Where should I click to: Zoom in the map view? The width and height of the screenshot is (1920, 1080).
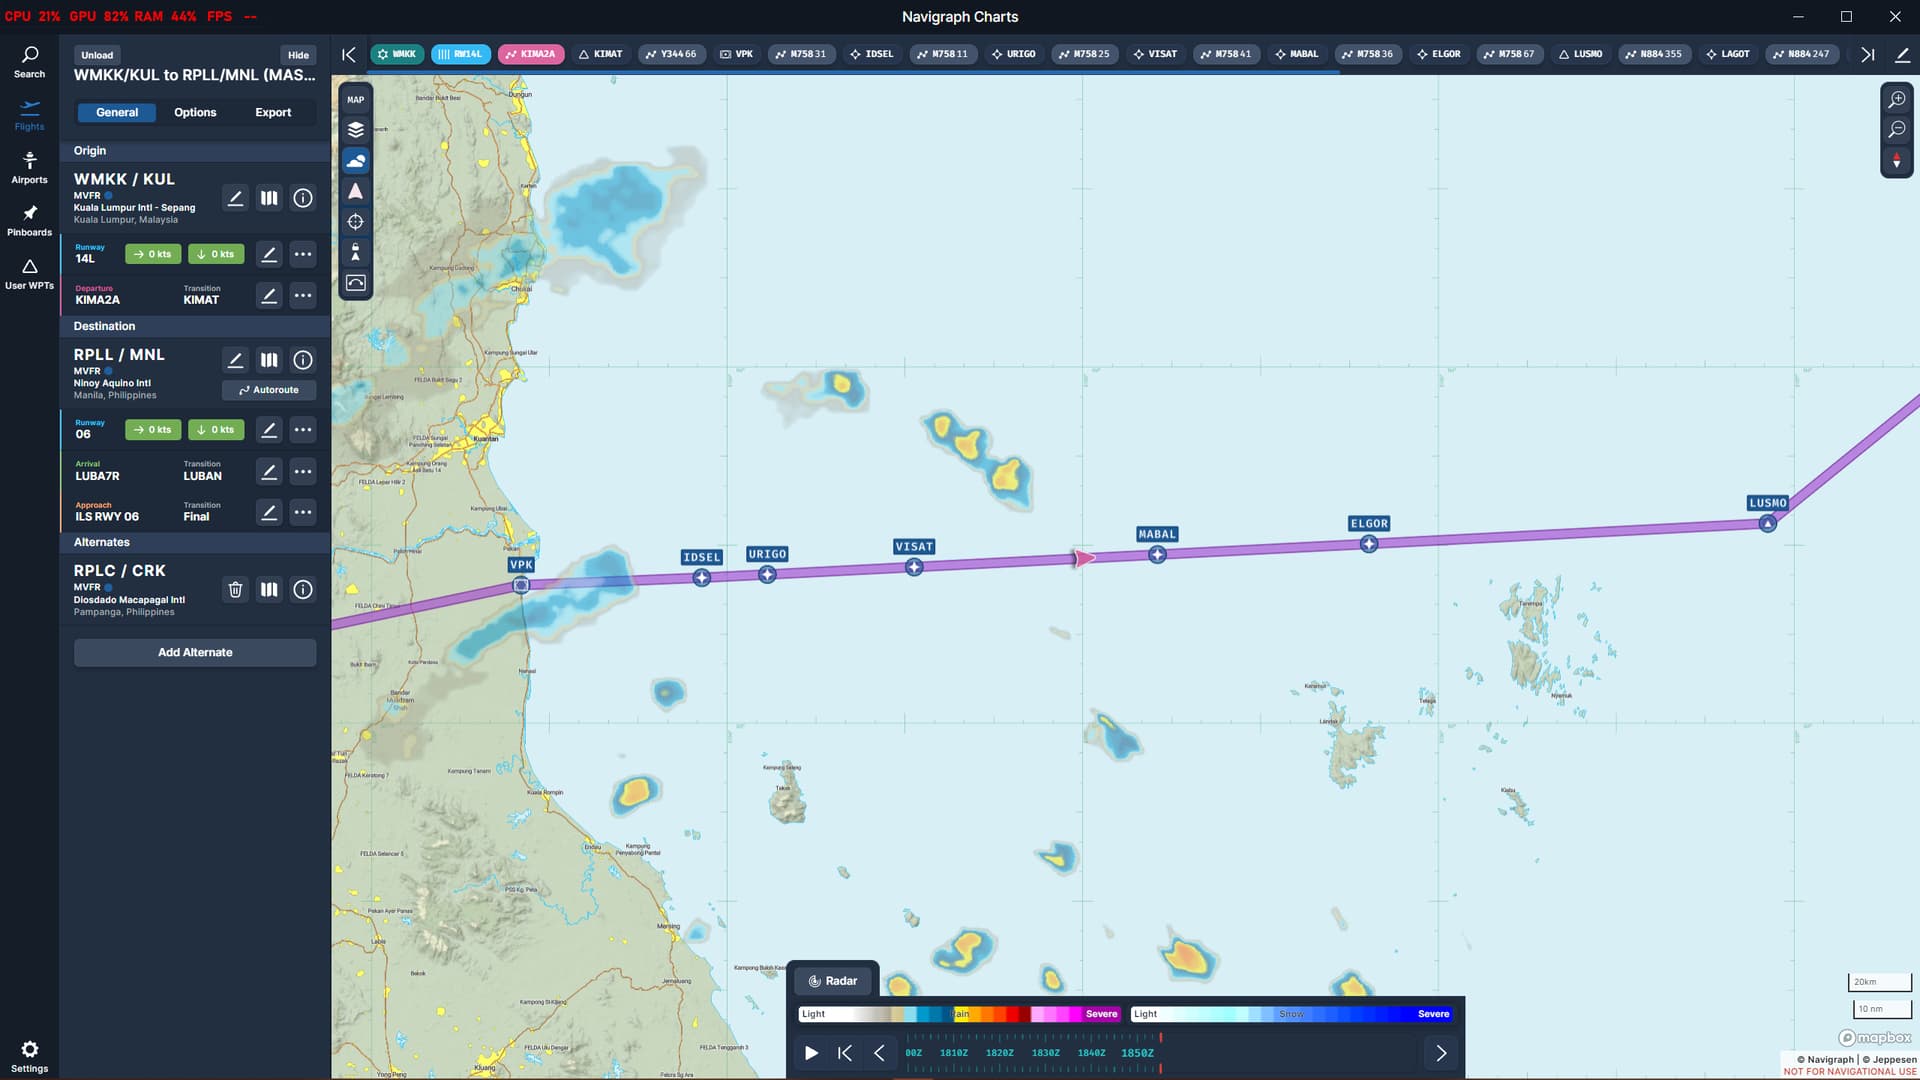[1896, 100]
